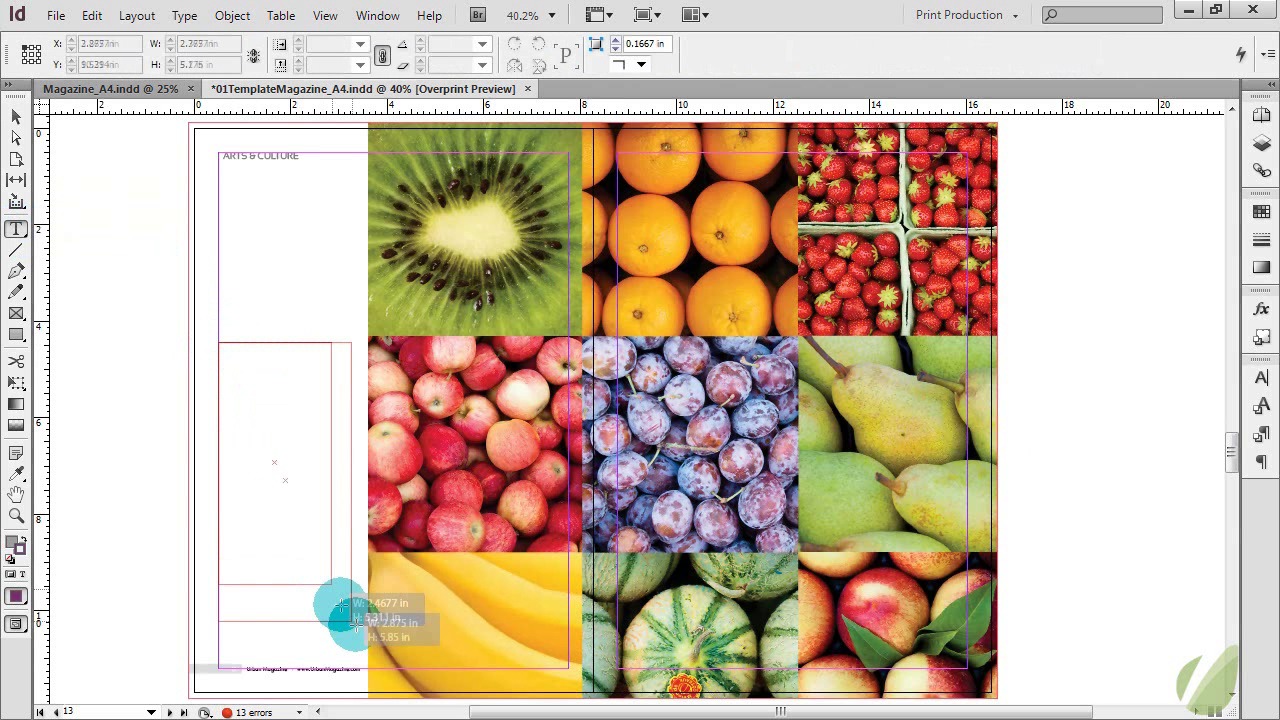Select the Direct Selection tool
Screen dimensions: 1280x720
(16, 138)
